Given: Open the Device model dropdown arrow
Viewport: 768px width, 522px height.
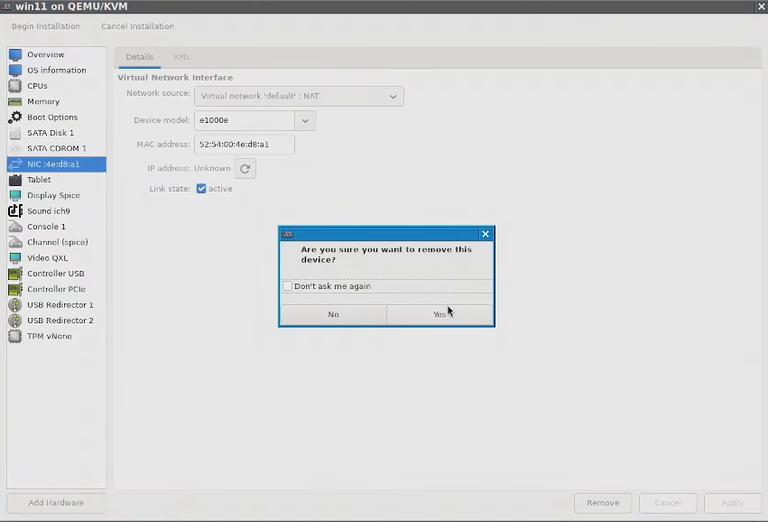Looking at the screenshot, I should click(x=305, y=120).
